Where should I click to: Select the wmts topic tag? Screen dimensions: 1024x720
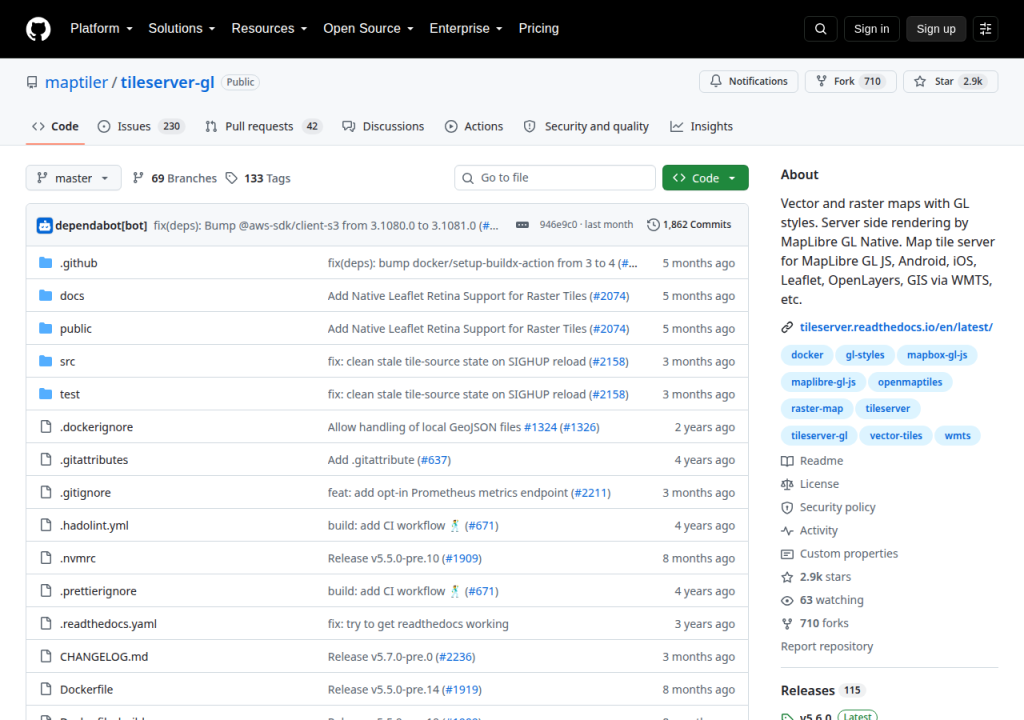click(957, 436)
